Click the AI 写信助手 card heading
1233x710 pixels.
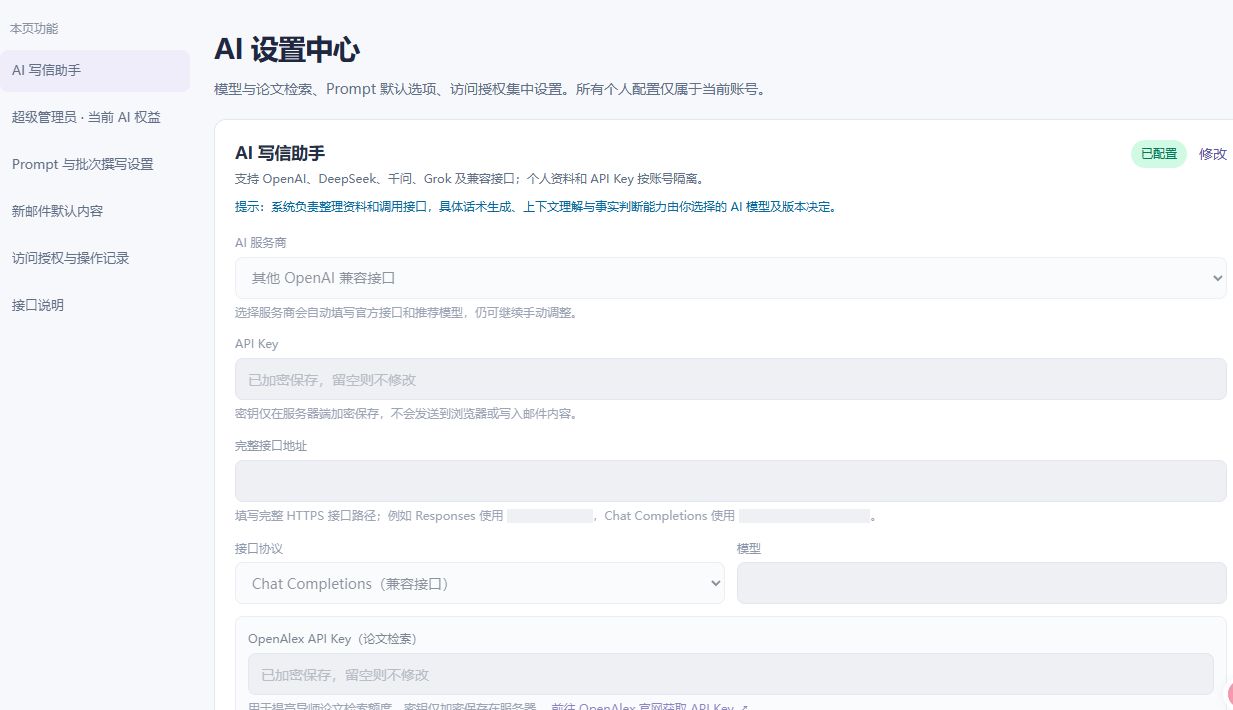280,153
